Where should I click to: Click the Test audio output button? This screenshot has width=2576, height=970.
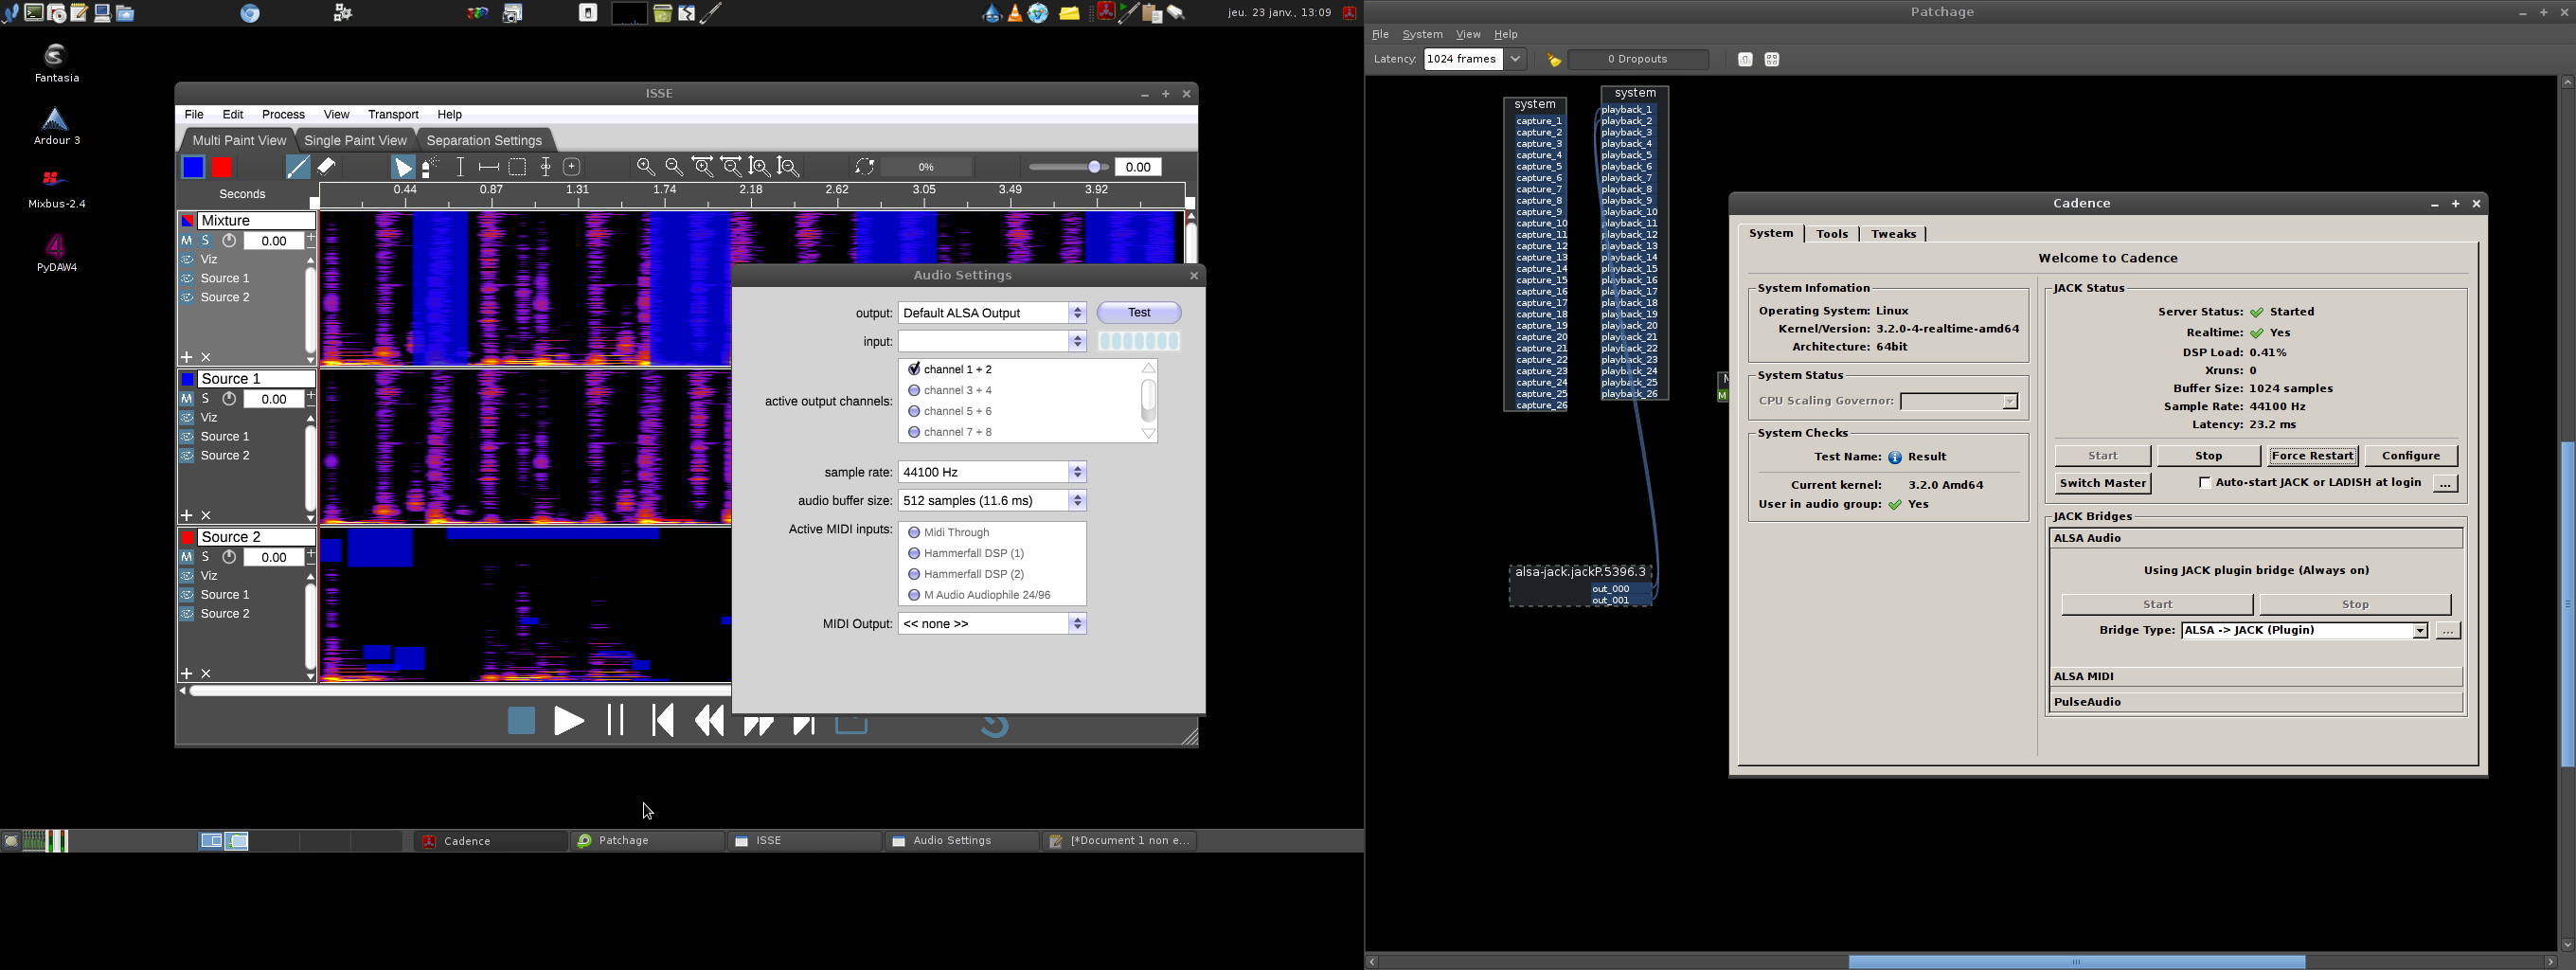pos(1139,313)
